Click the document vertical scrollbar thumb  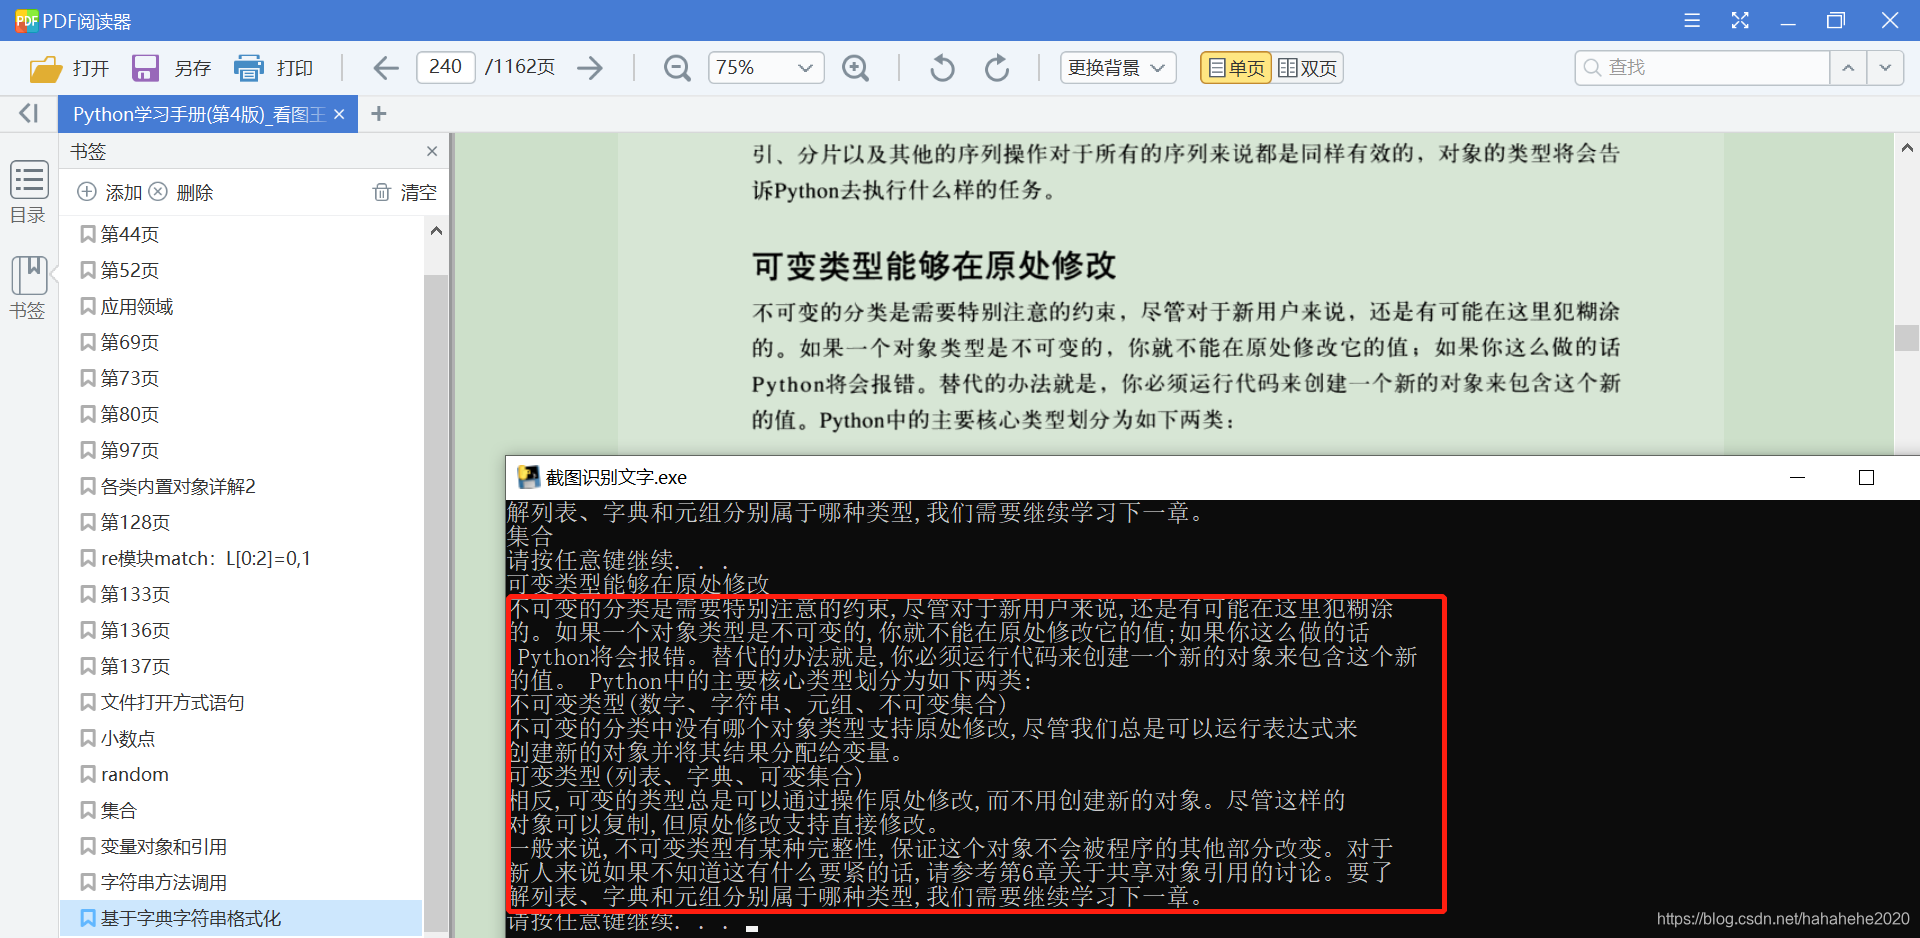click(1907, 338)
